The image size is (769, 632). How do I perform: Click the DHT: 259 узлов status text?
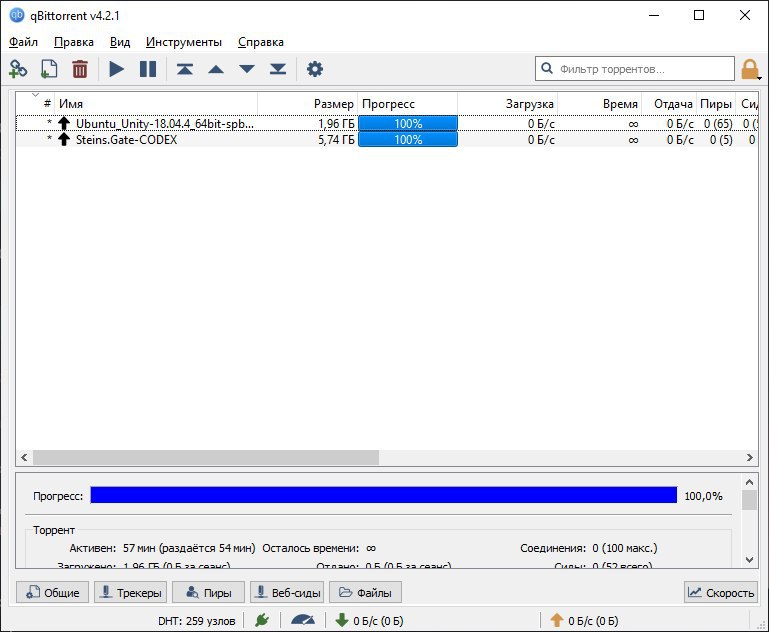[x=197, y=621]
